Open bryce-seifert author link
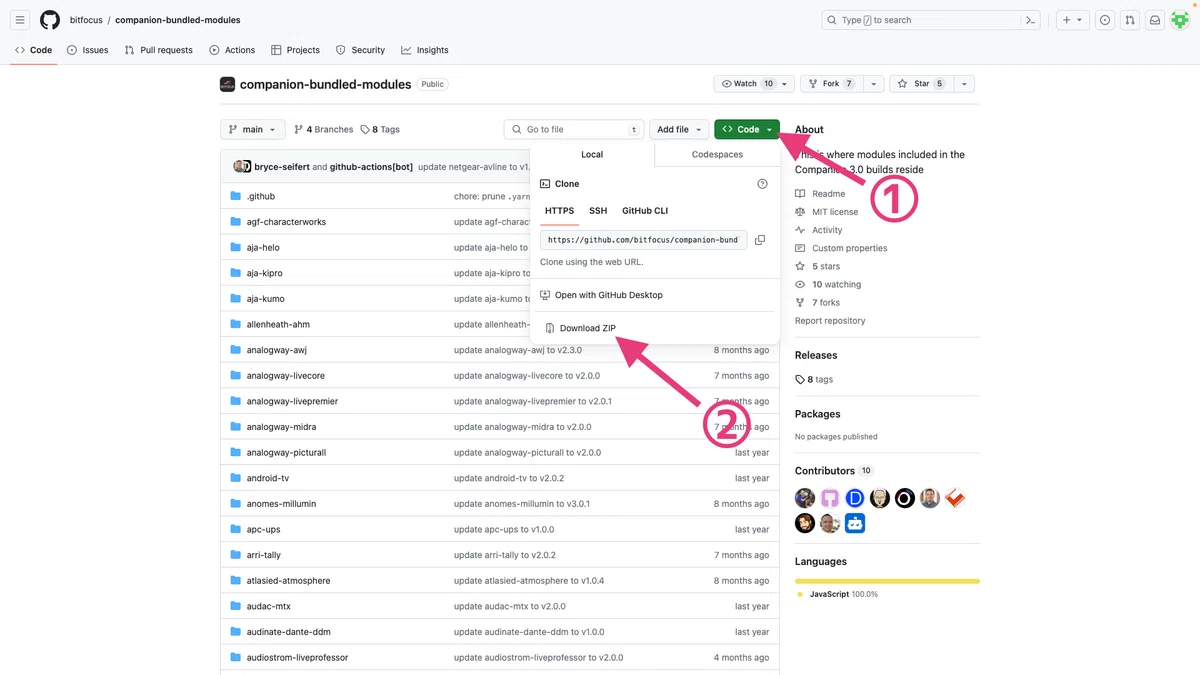Screen dimensions: 1200x675 281,167
